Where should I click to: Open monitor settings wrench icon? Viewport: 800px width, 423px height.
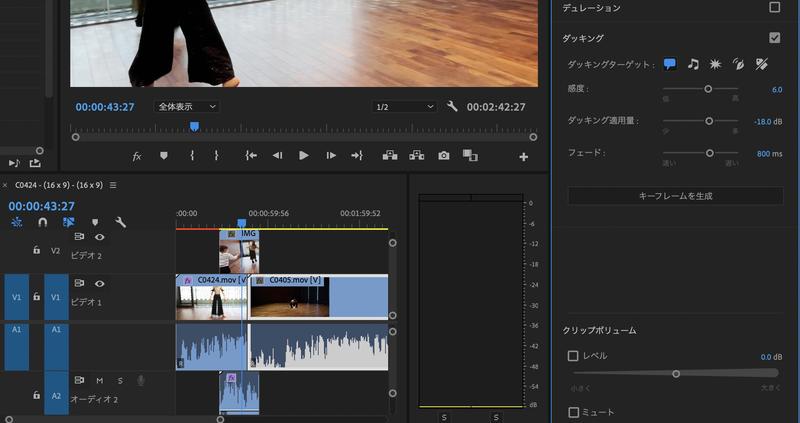[x=452, y=107]
